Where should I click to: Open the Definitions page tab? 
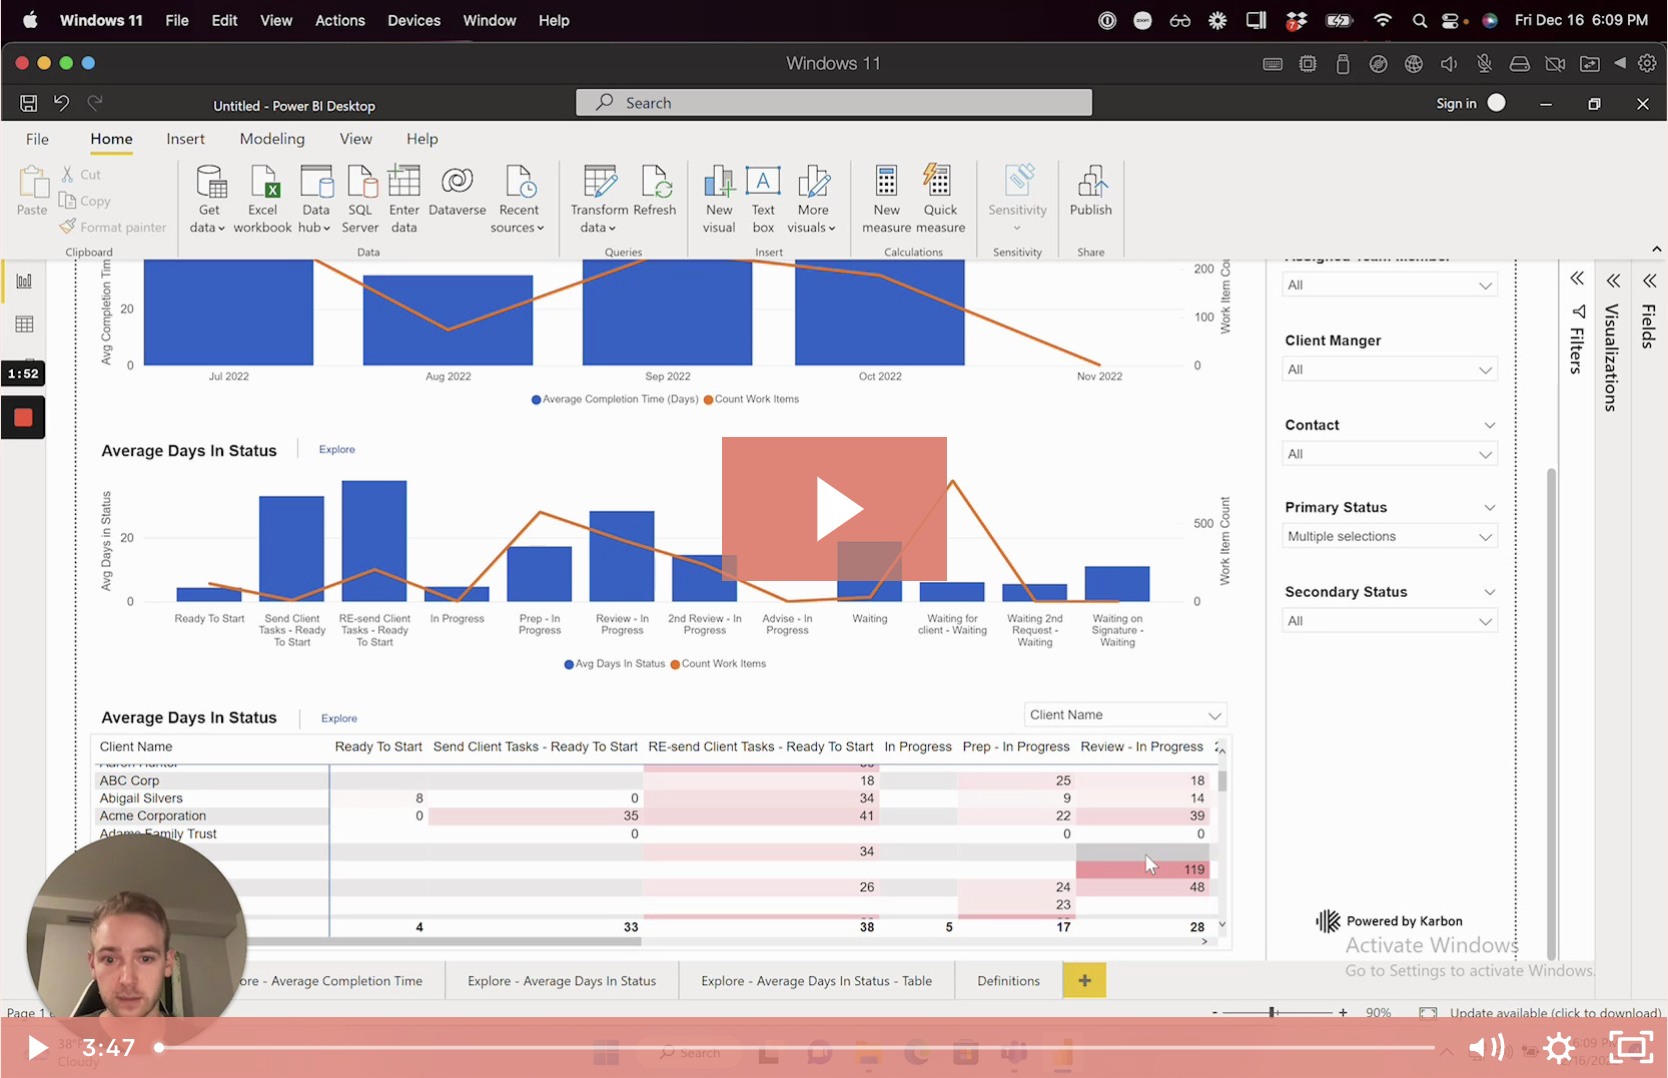coord(1008,980)
